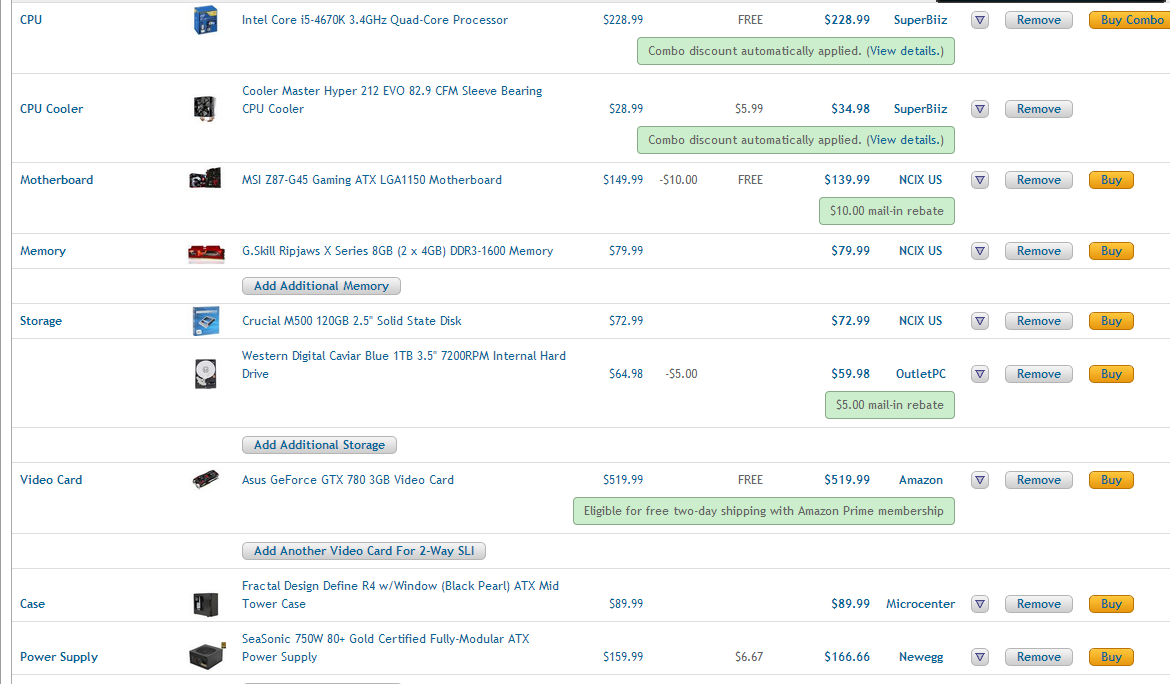Expand price options dropdown for Crucial M500 row
Image resolution: width=1170 pixels, height=684 pixels.
(x=980, y=321)
